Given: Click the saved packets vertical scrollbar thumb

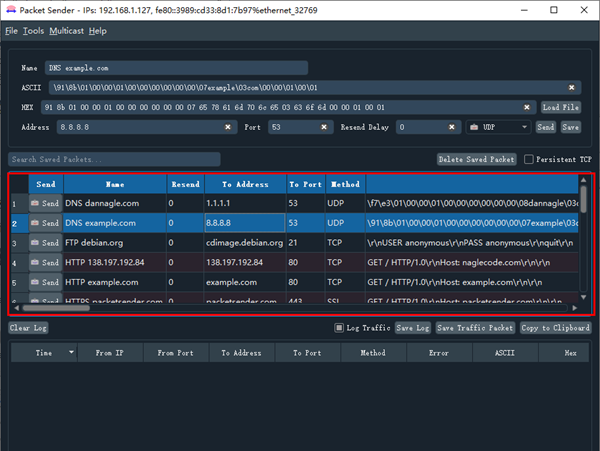Looking at the screenshot, I should click(x=583, y=199).
